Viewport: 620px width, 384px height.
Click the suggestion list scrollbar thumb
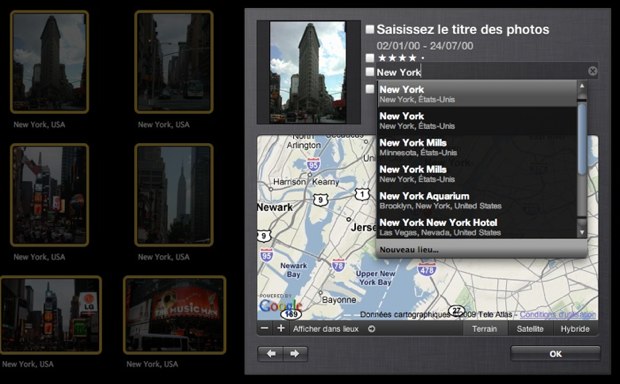click(582, 138)
